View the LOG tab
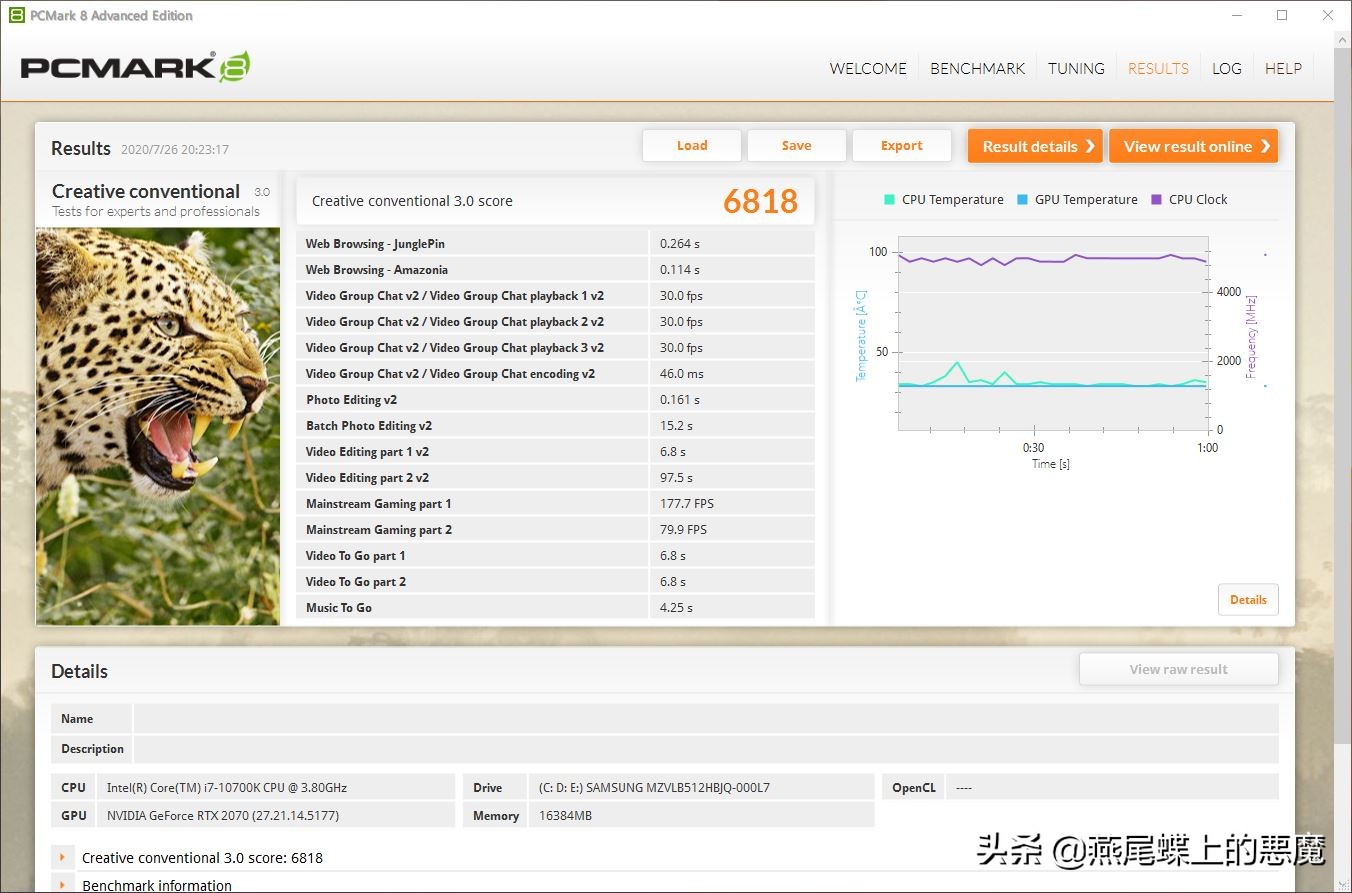1352x893 pixels. (x=1226, y=68)
